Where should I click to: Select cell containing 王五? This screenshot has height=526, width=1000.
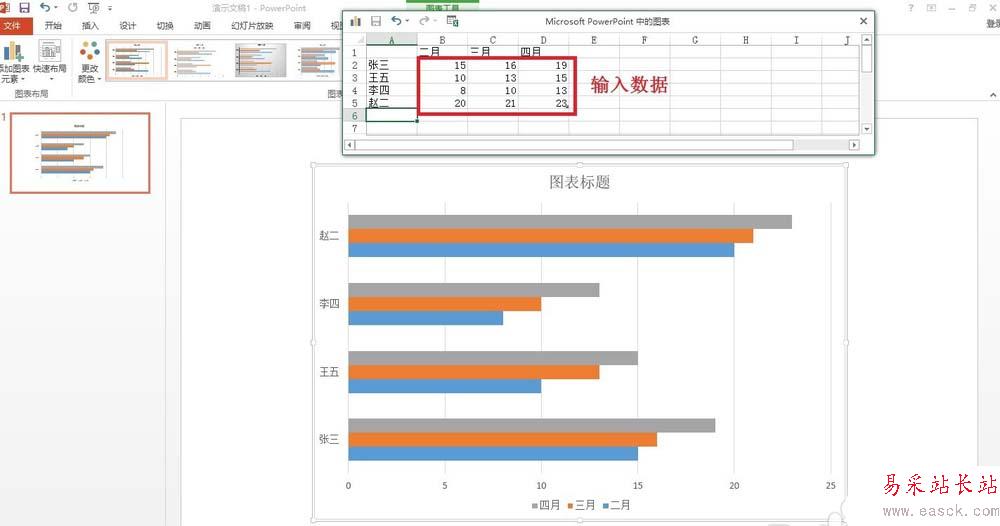pos(392,78)
